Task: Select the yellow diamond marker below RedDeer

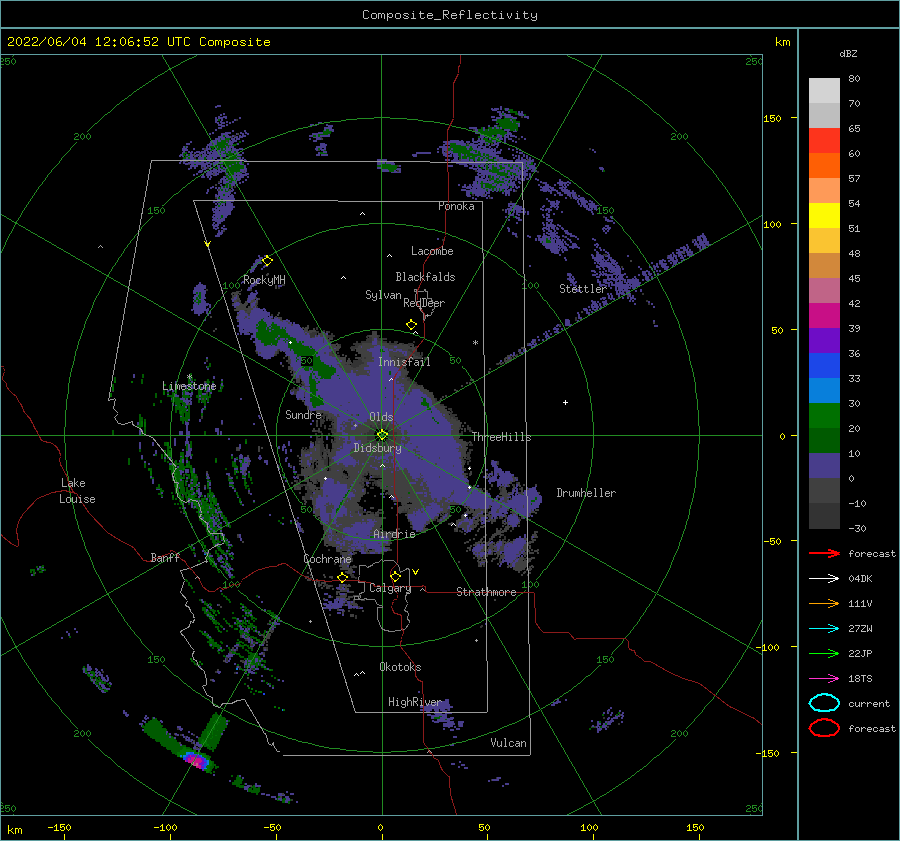Action: pyautogui.click(x=412, y=325)
